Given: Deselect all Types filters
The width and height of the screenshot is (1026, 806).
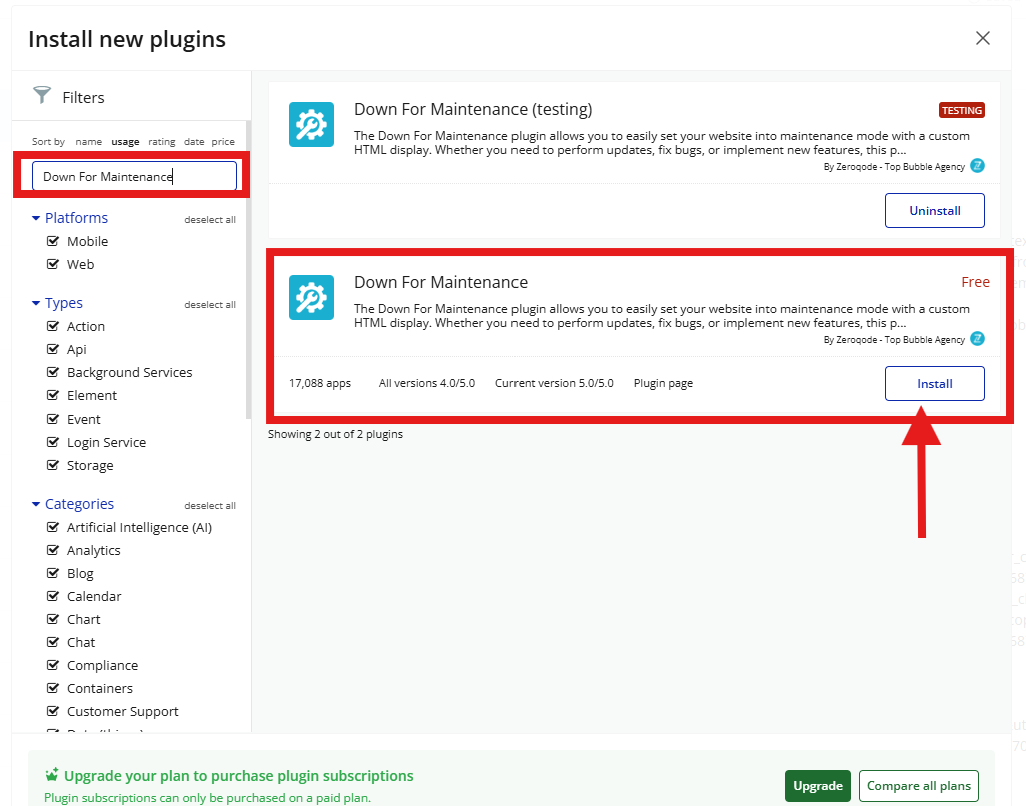Looking at the screenshot, I should (x=210, y=305).
